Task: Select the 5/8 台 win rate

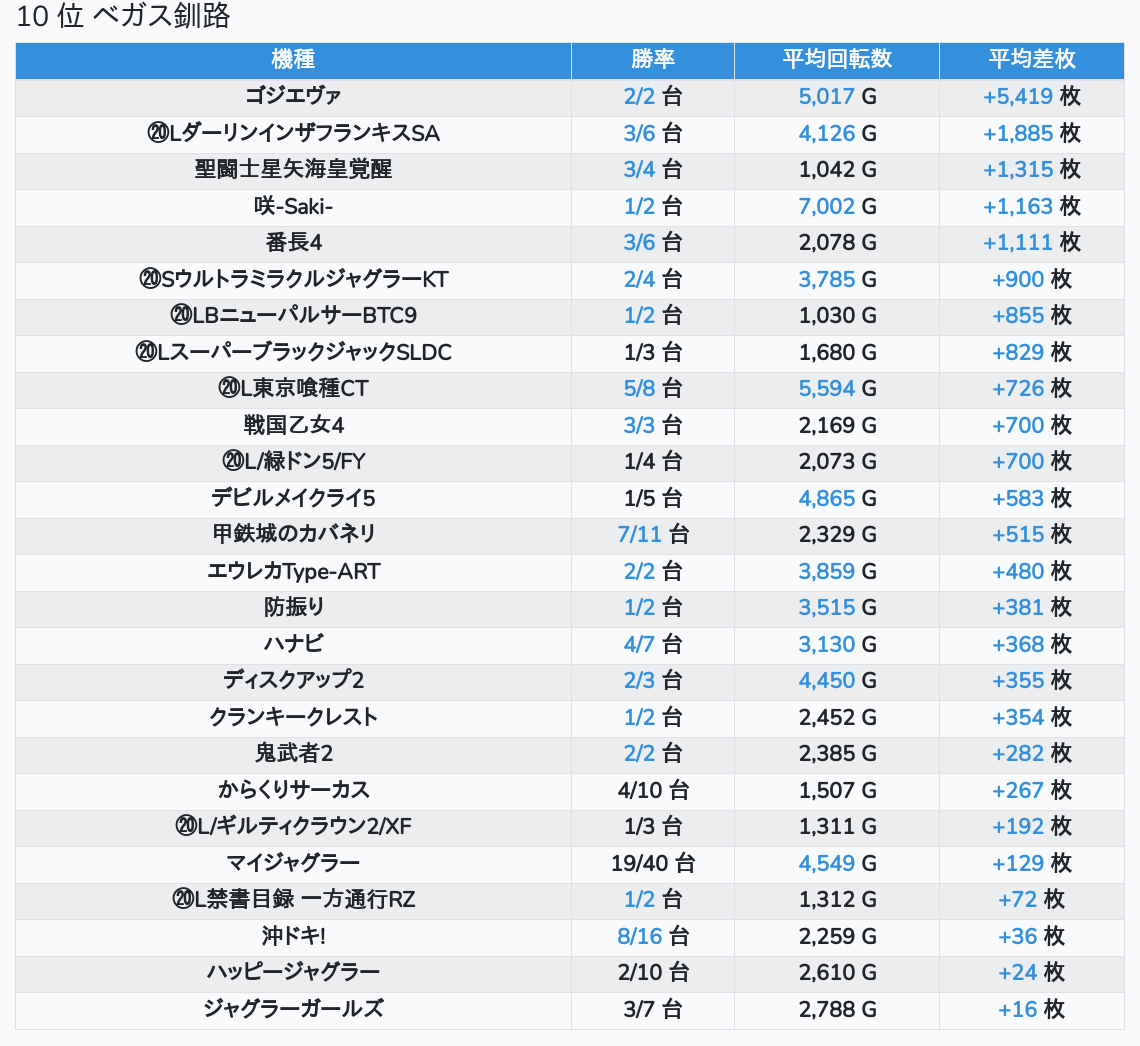Action: 652,389
